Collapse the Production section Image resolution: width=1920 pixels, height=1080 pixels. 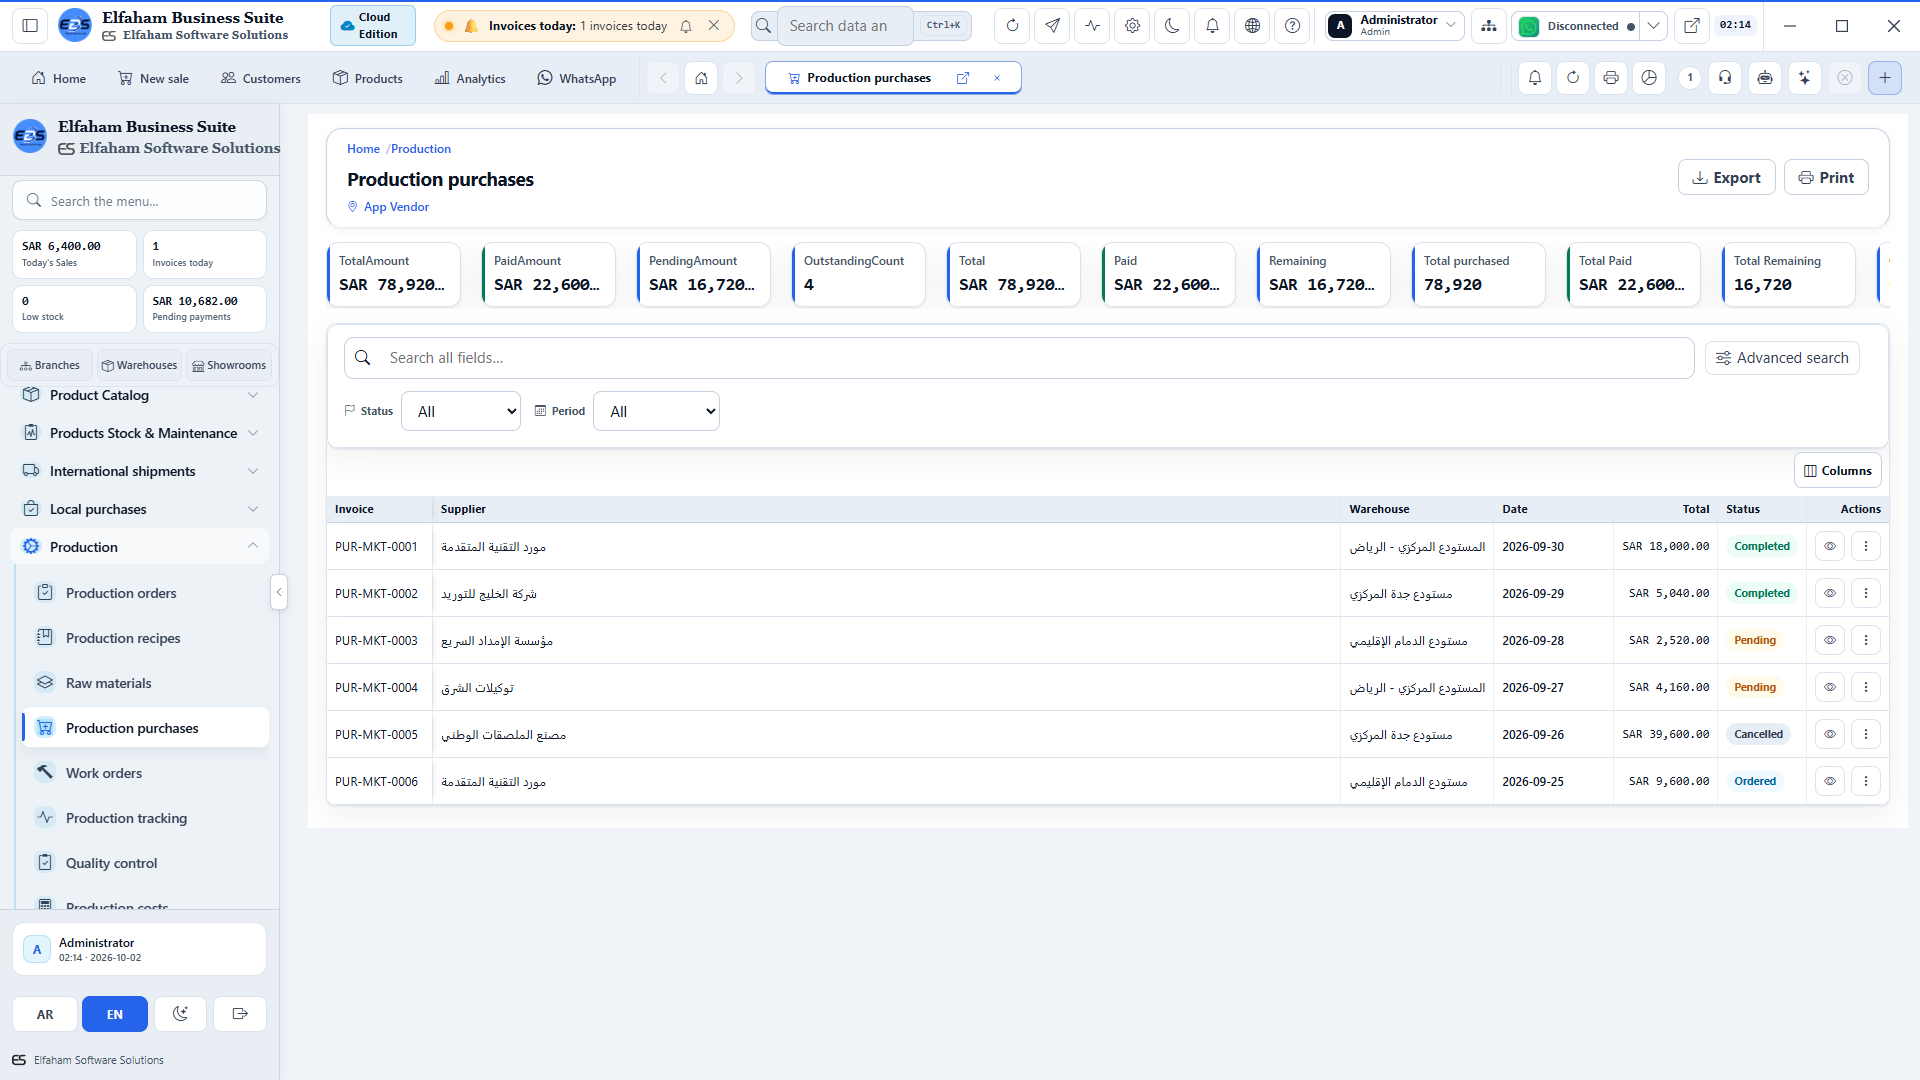[x=139, y=547]
